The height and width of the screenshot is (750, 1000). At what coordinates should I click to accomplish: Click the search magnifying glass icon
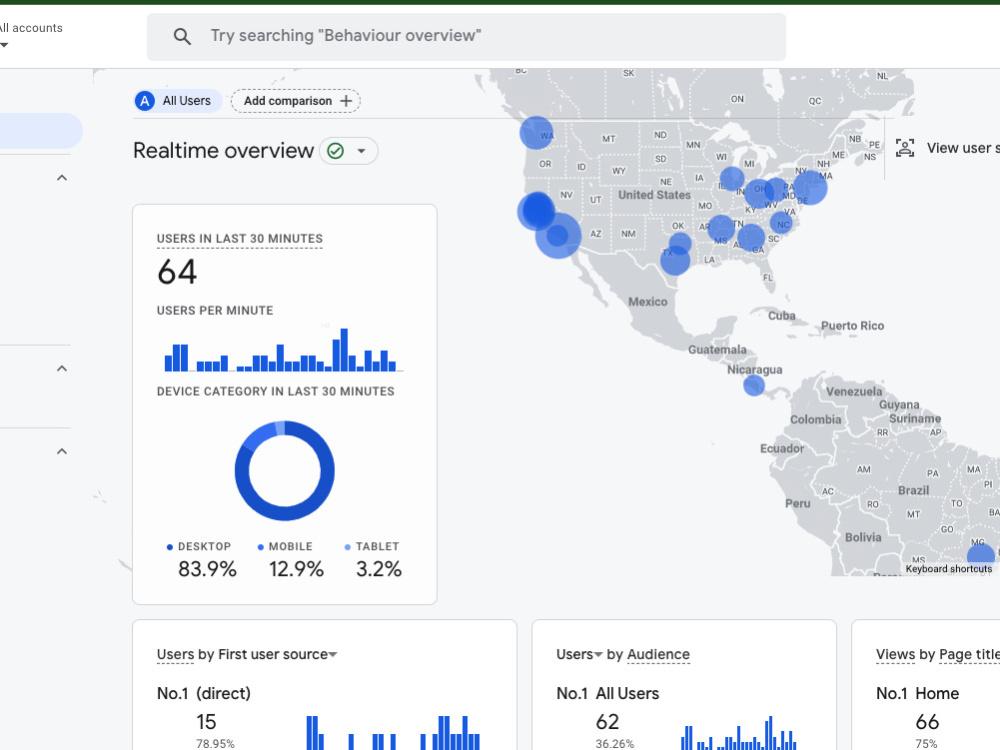pos(182,36)
